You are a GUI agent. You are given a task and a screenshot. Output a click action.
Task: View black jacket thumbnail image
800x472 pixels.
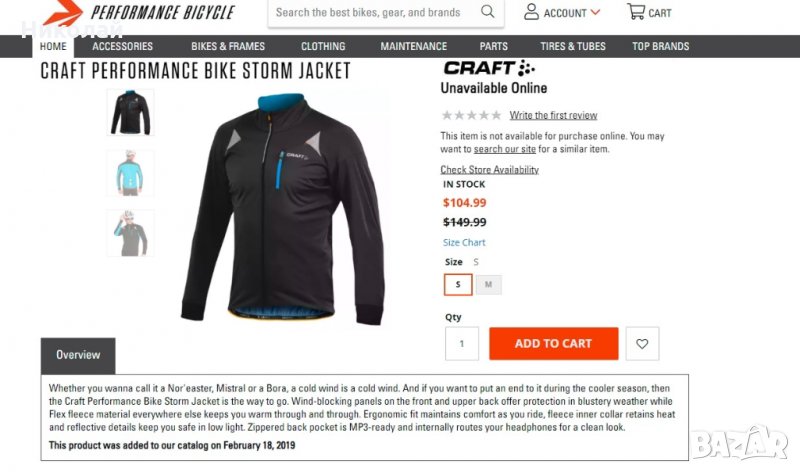point(131,112)
